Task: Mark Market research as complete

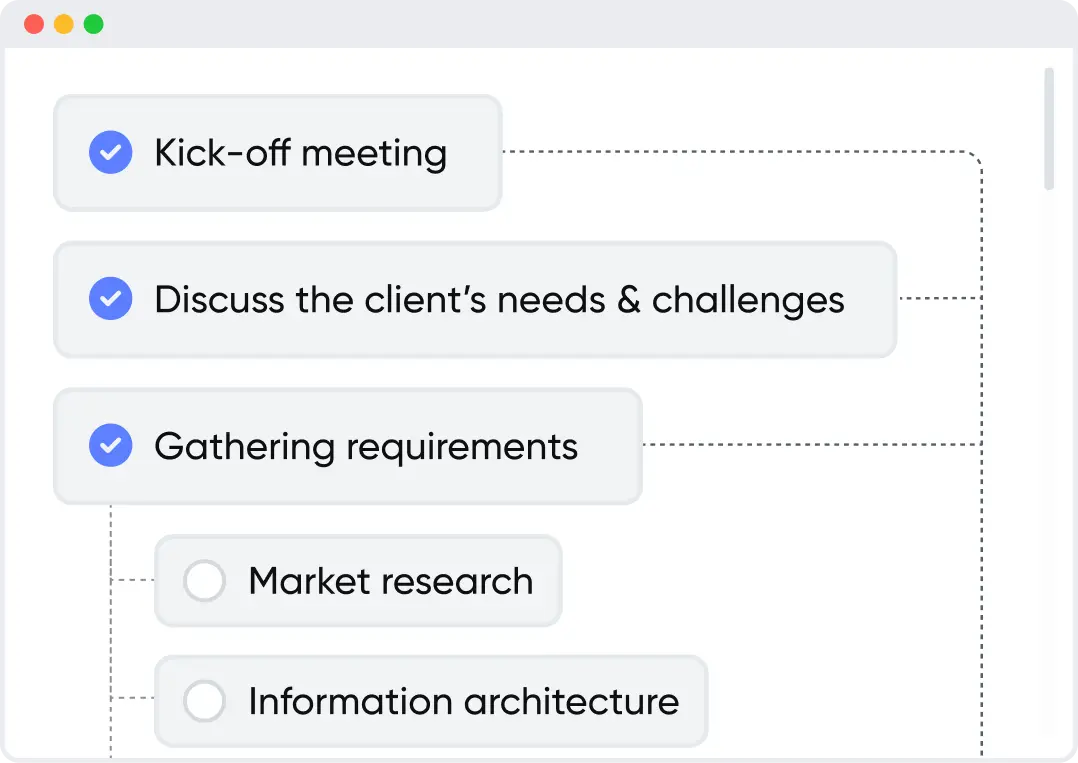Action: click(x=204, y=581)
